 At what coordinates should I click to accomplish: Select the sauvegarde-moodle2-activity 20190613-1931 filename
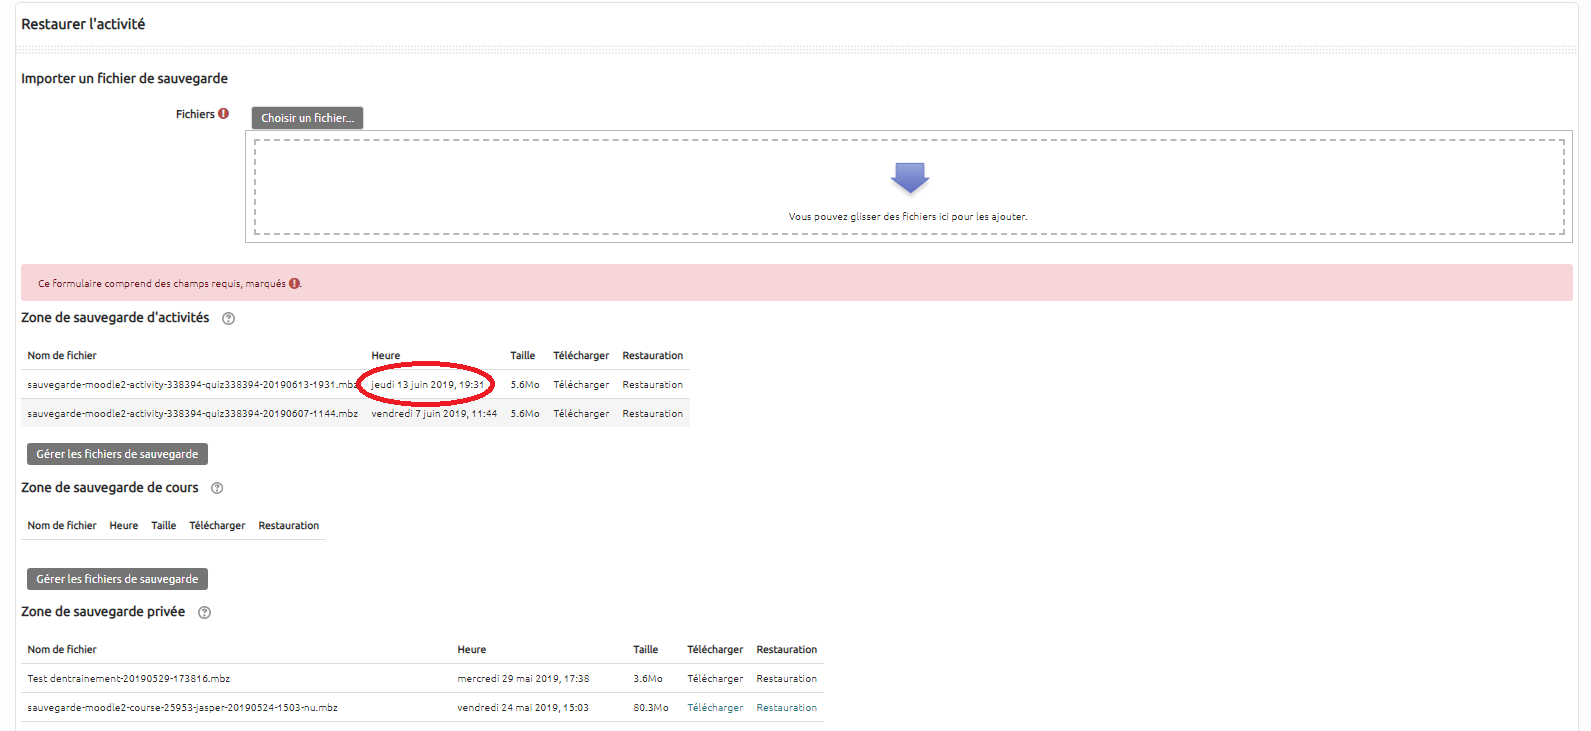click(190, 385)
